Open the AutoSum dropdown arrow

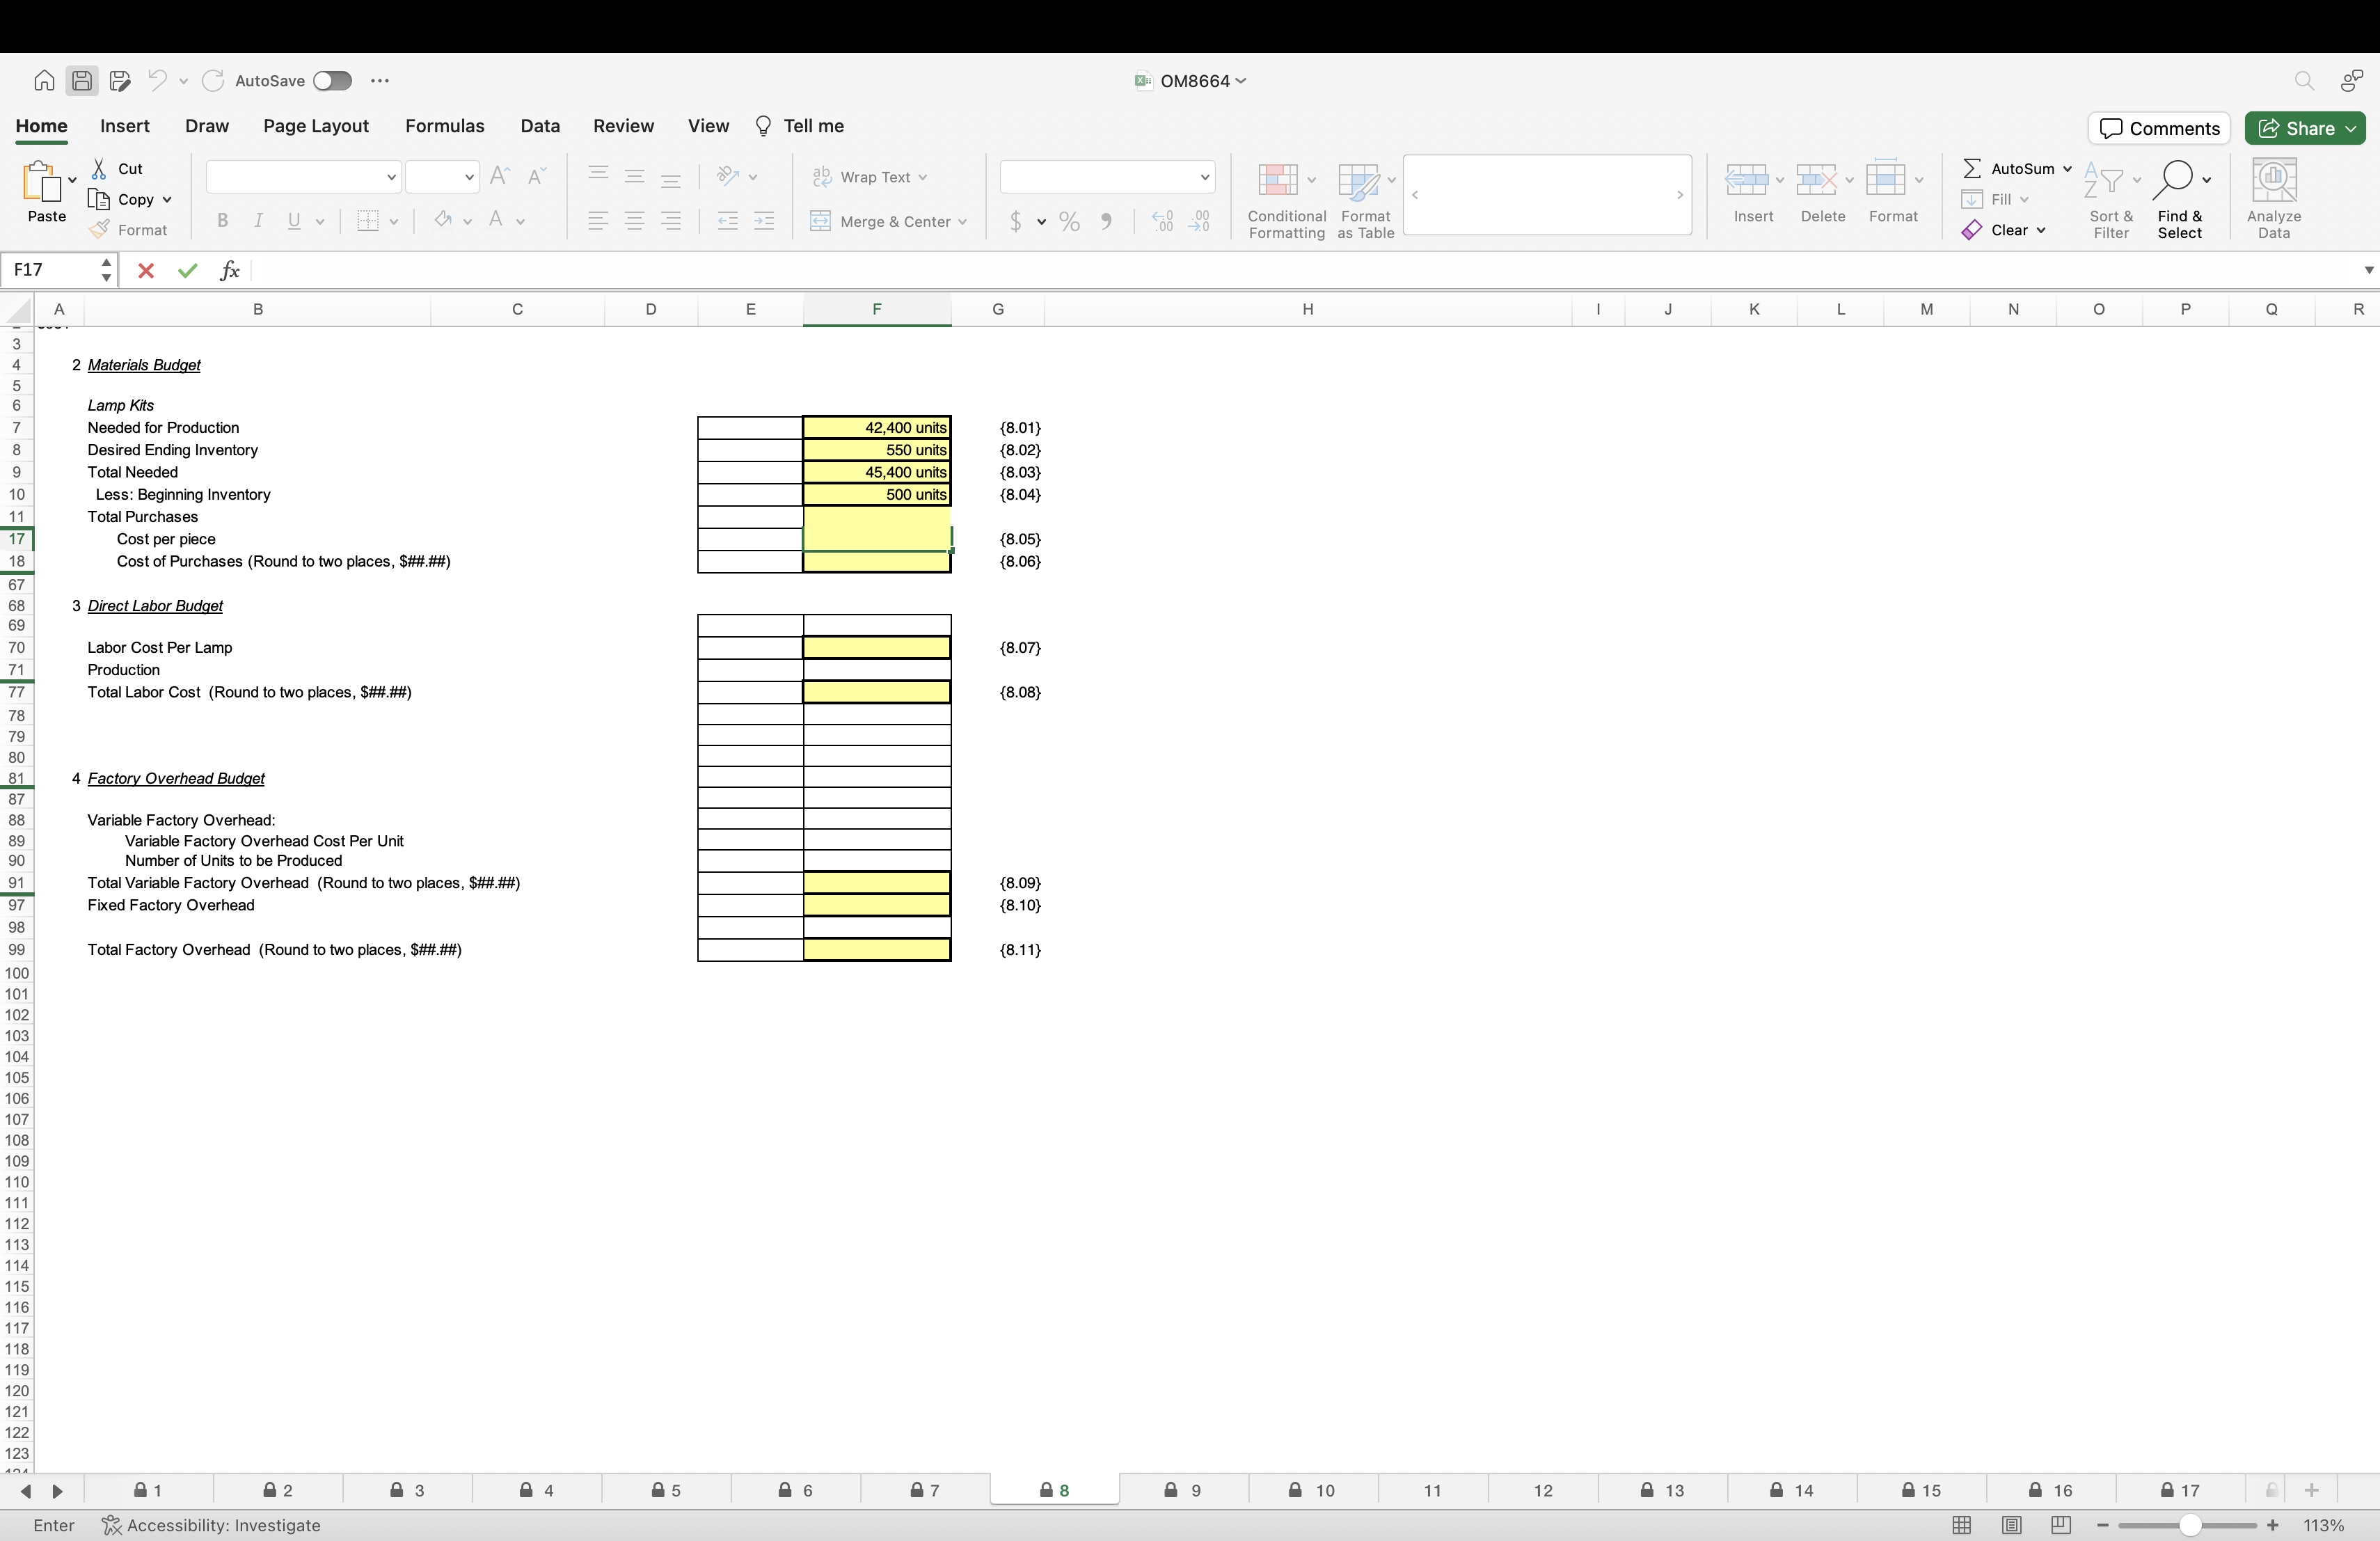click(x=2067, y=169)
